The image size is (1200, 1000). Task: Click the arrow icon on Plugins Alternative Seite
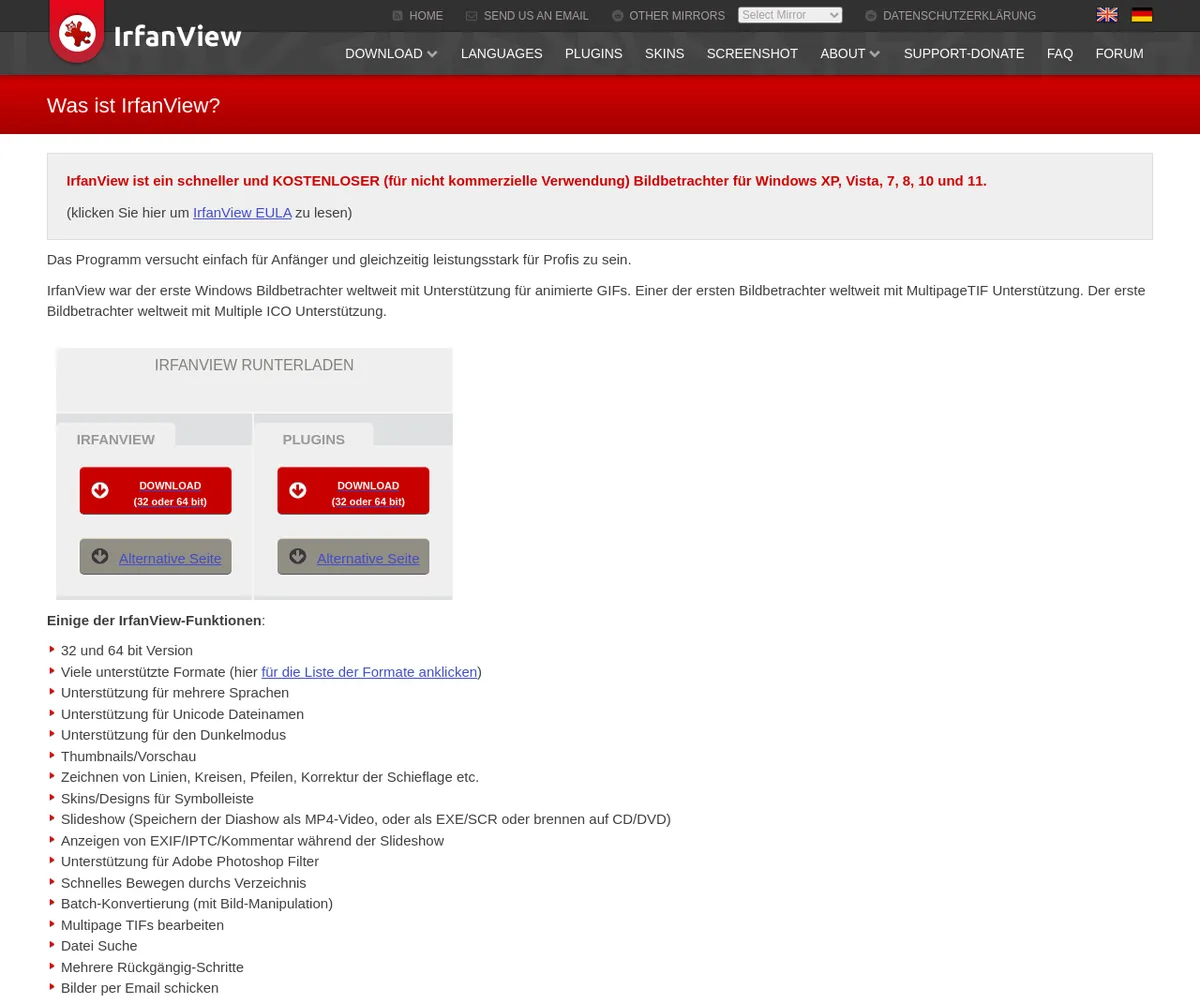298,556
